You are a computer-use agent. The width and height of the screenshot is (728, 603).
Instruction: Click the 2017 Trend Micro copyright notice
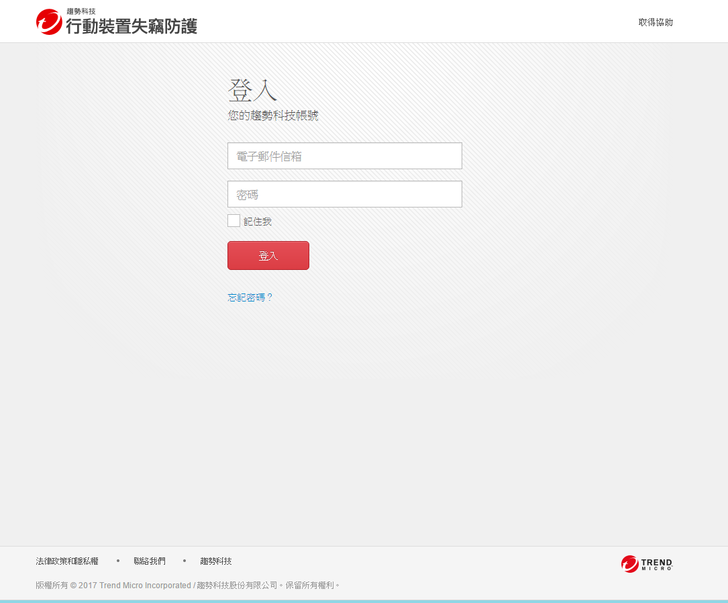click(187, 585)
